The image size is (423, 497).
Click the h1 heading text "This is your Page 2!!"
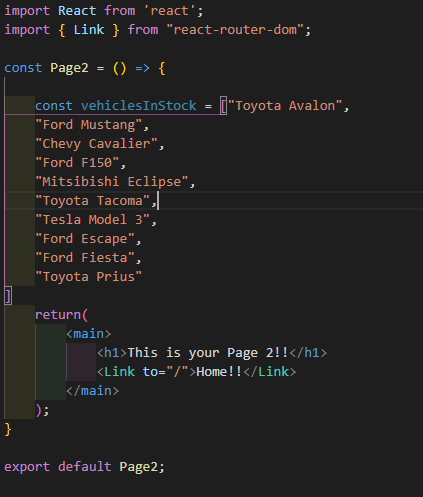208,353
